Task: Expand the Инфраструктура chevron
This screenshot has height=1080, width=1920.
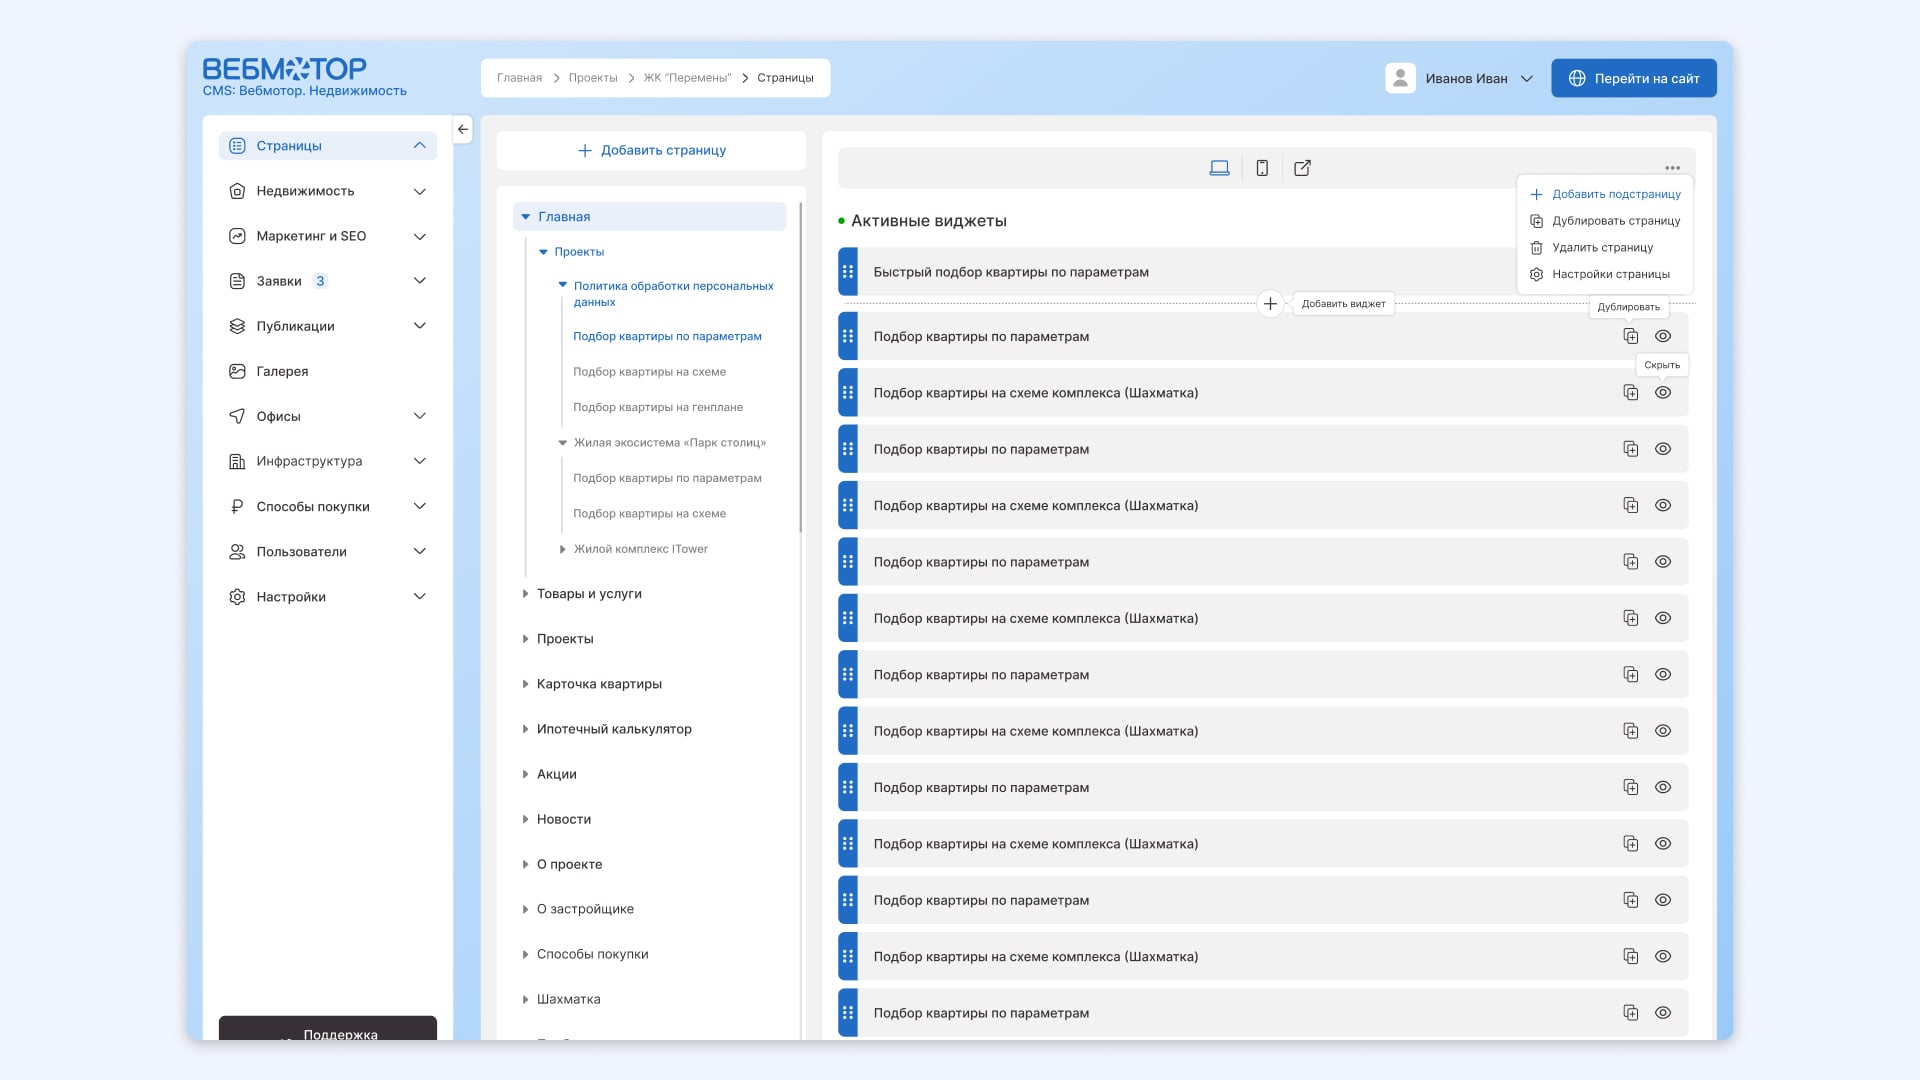Action: (x=420, y=461)
